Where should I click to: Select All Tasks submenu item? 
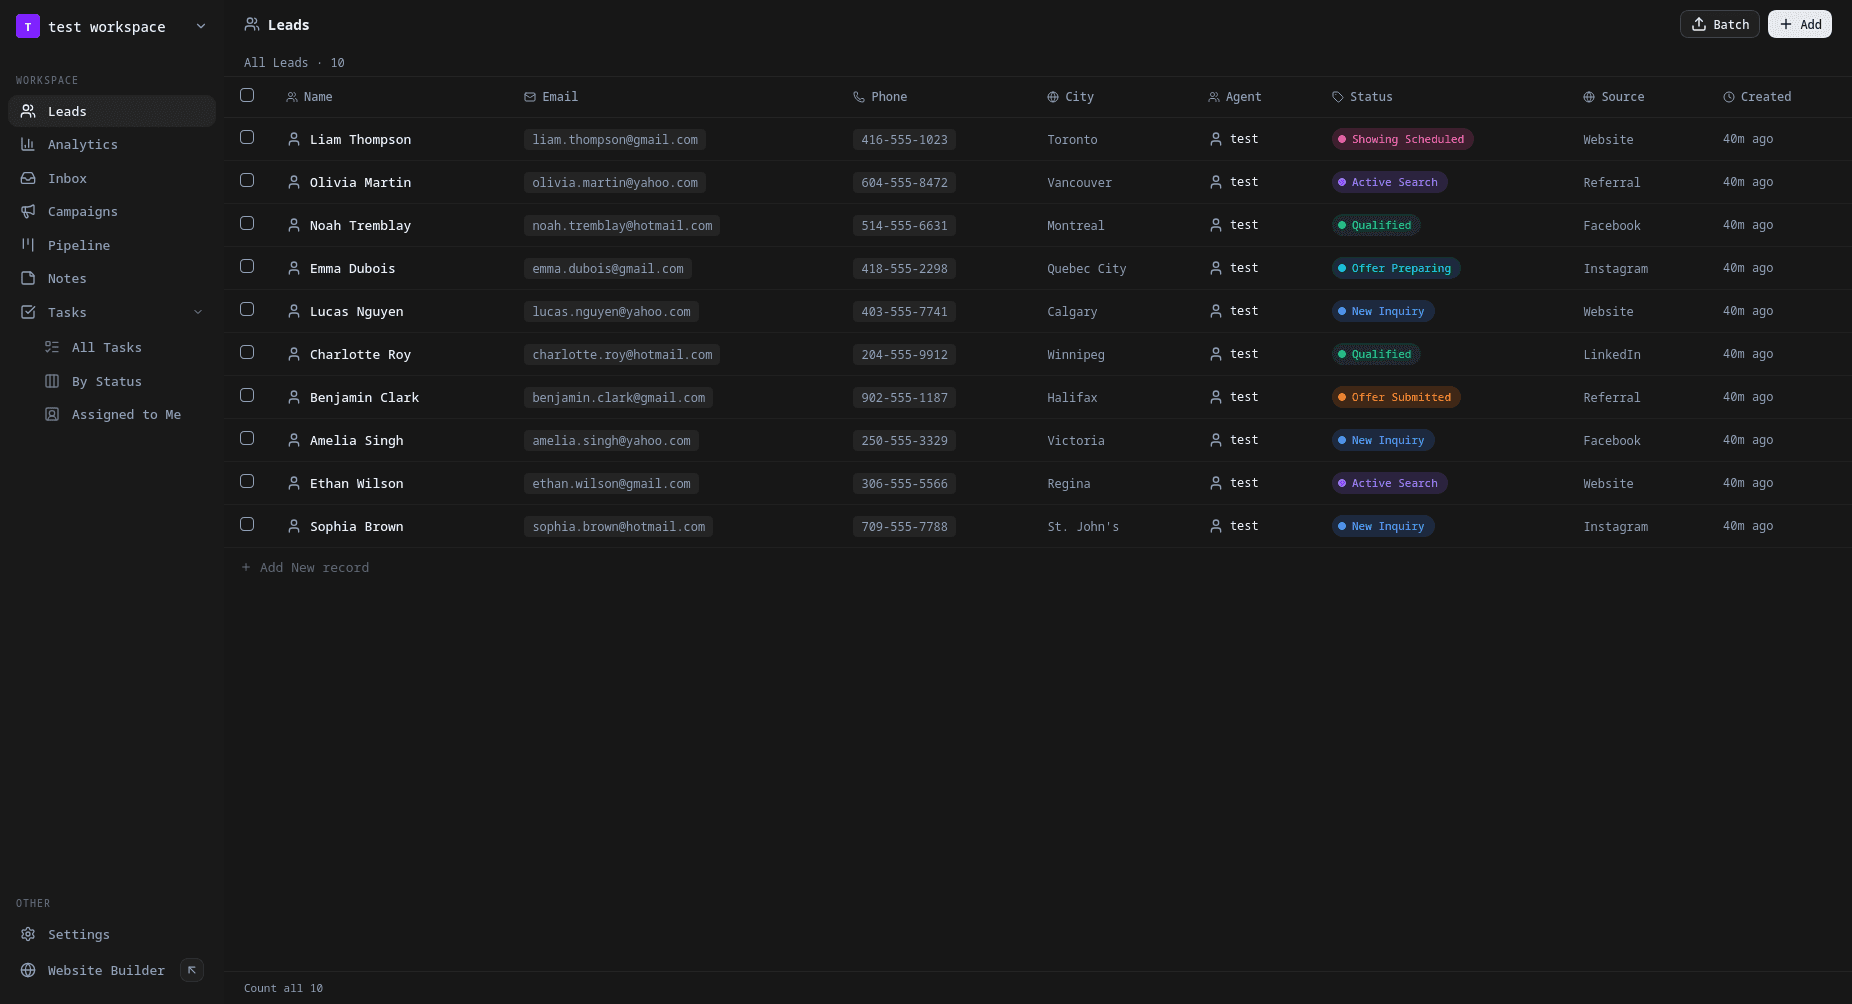coord(124,347)
